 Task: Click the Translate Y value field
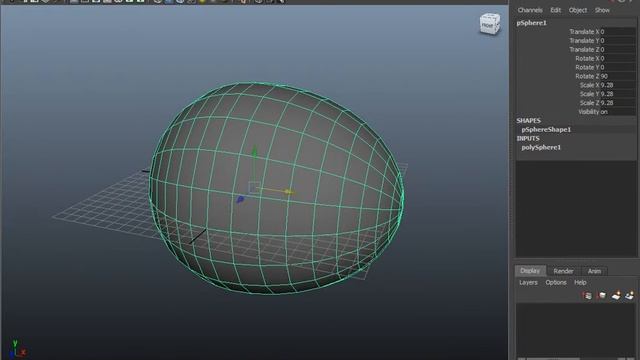pos(617,41)
